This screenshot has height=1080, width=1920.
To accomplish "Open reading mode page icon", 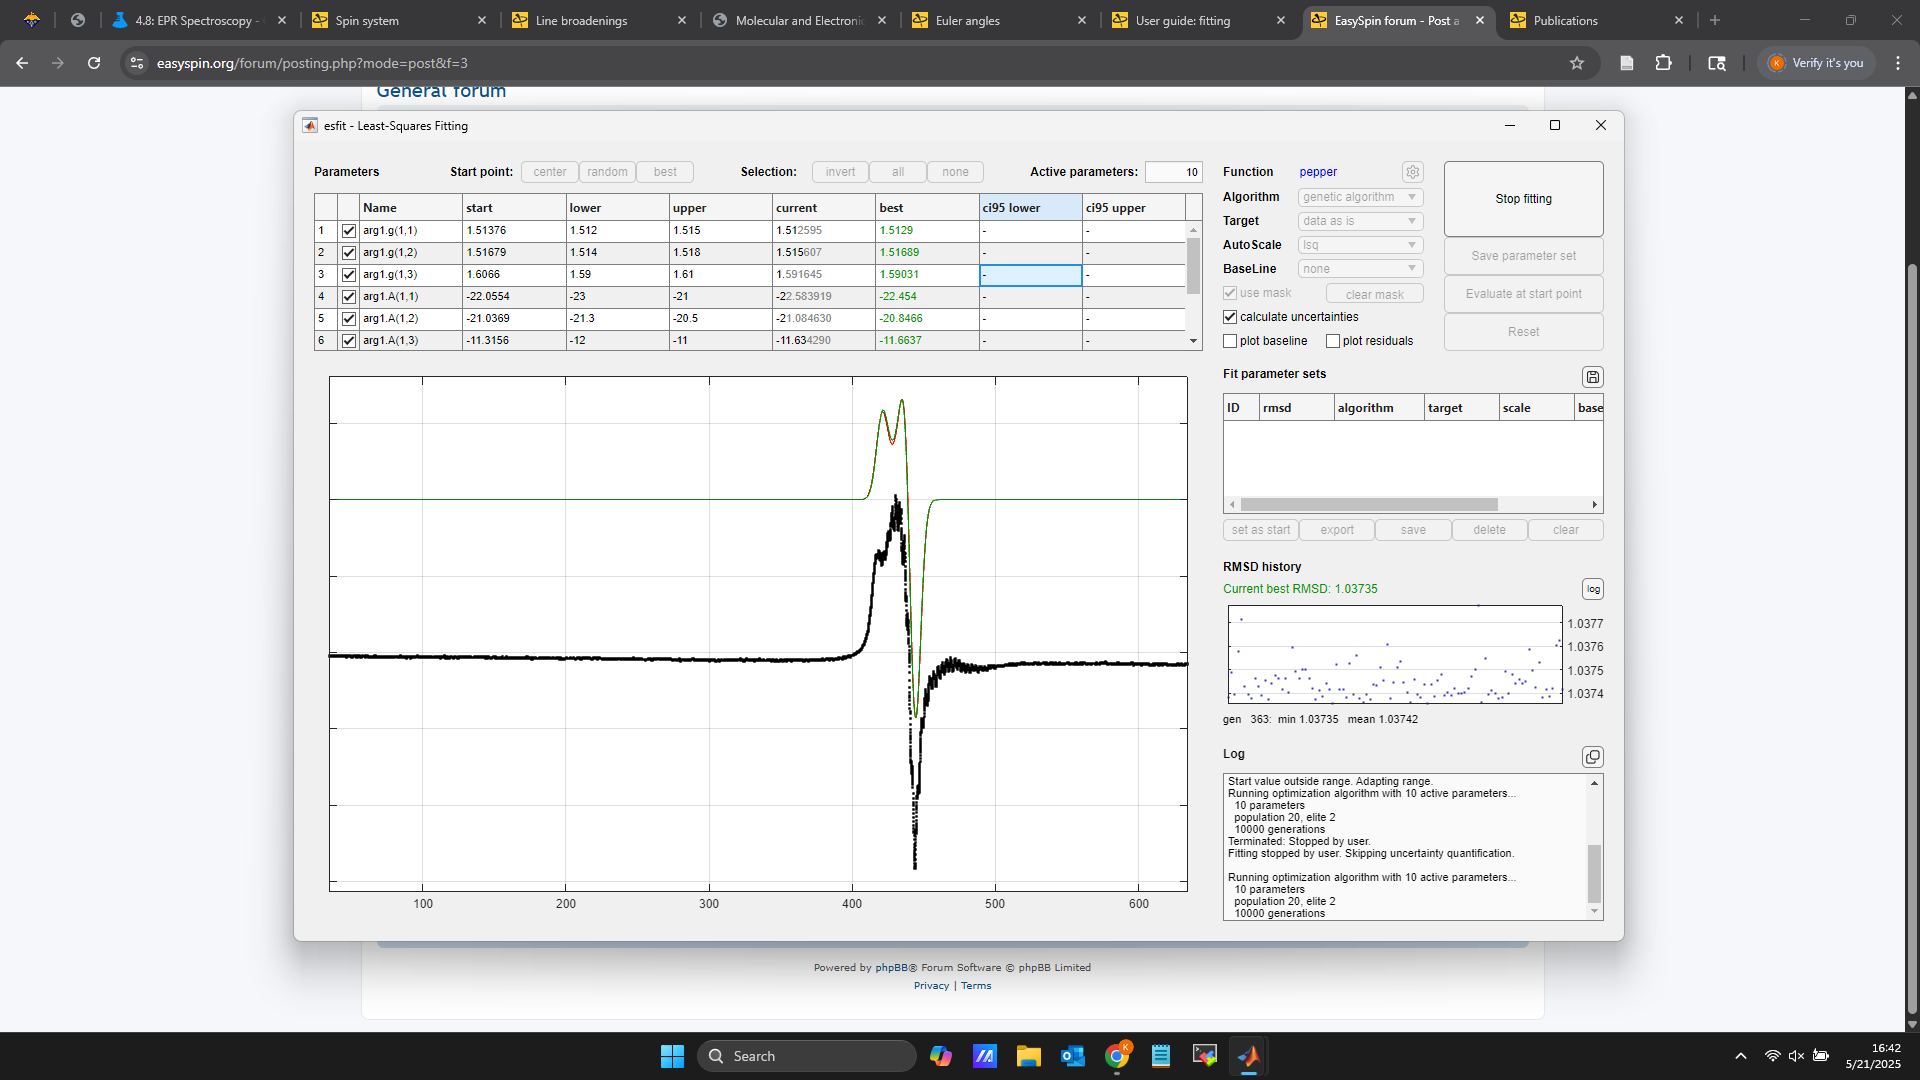I will [1627, 63].
